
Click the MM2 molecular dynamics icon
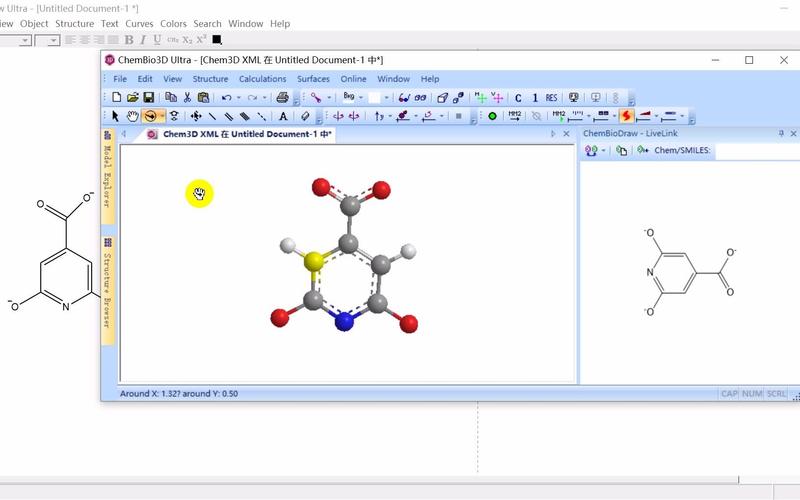point(559,116)
